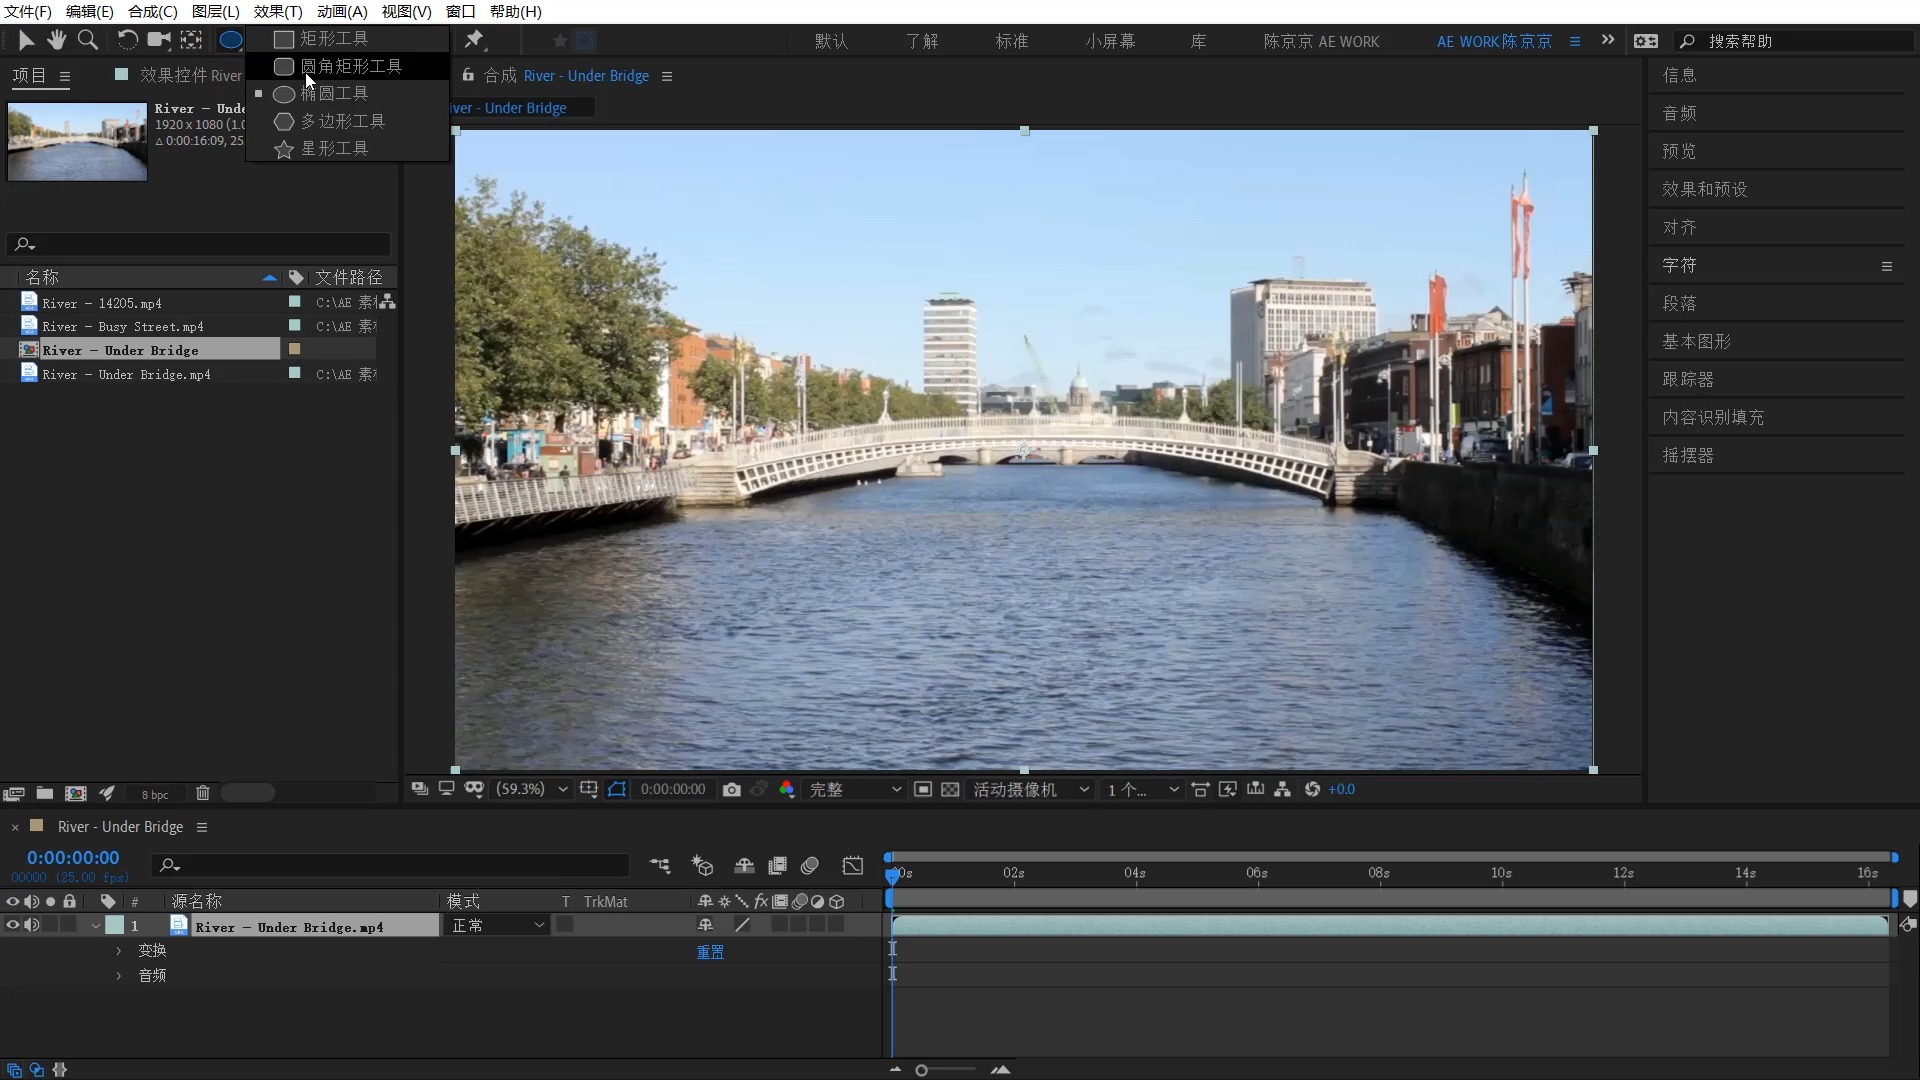Click the red-green-blue channel display icon

click(x=787, y=790)
